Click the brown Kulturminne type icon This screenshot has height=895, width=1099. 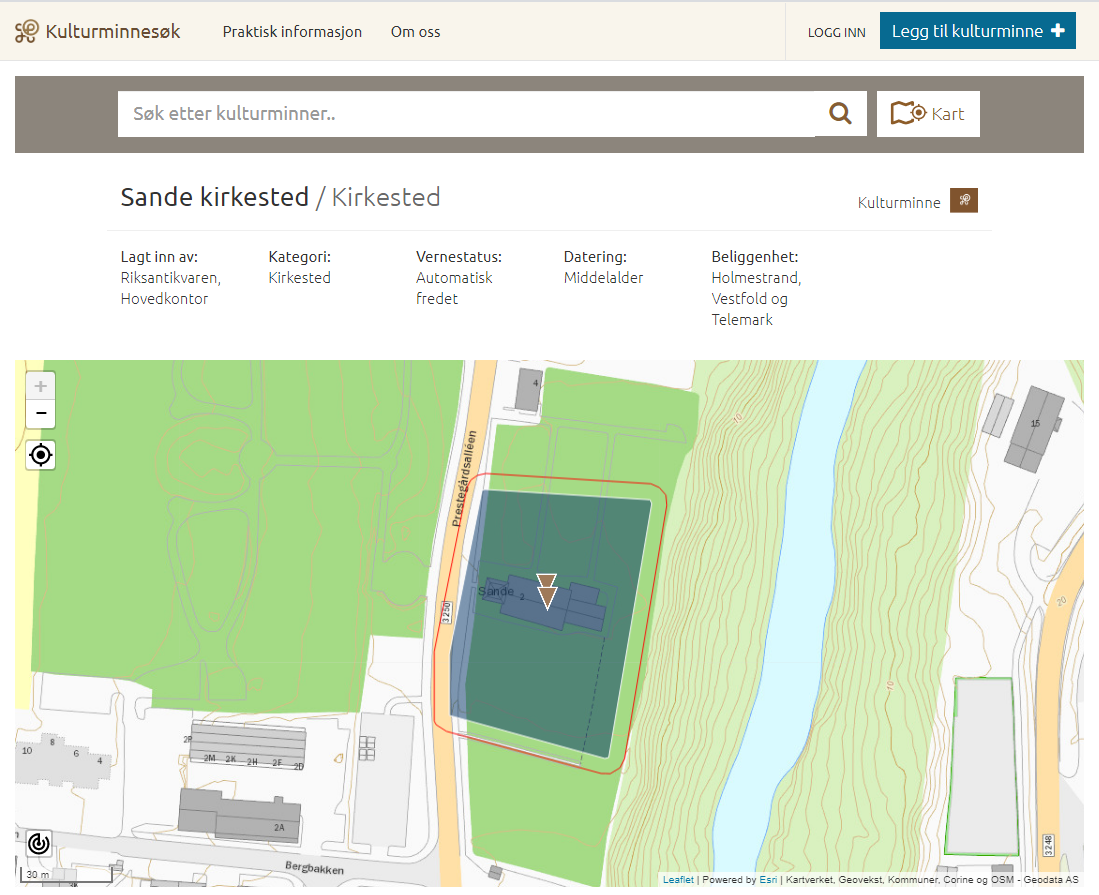pos(963,201)
